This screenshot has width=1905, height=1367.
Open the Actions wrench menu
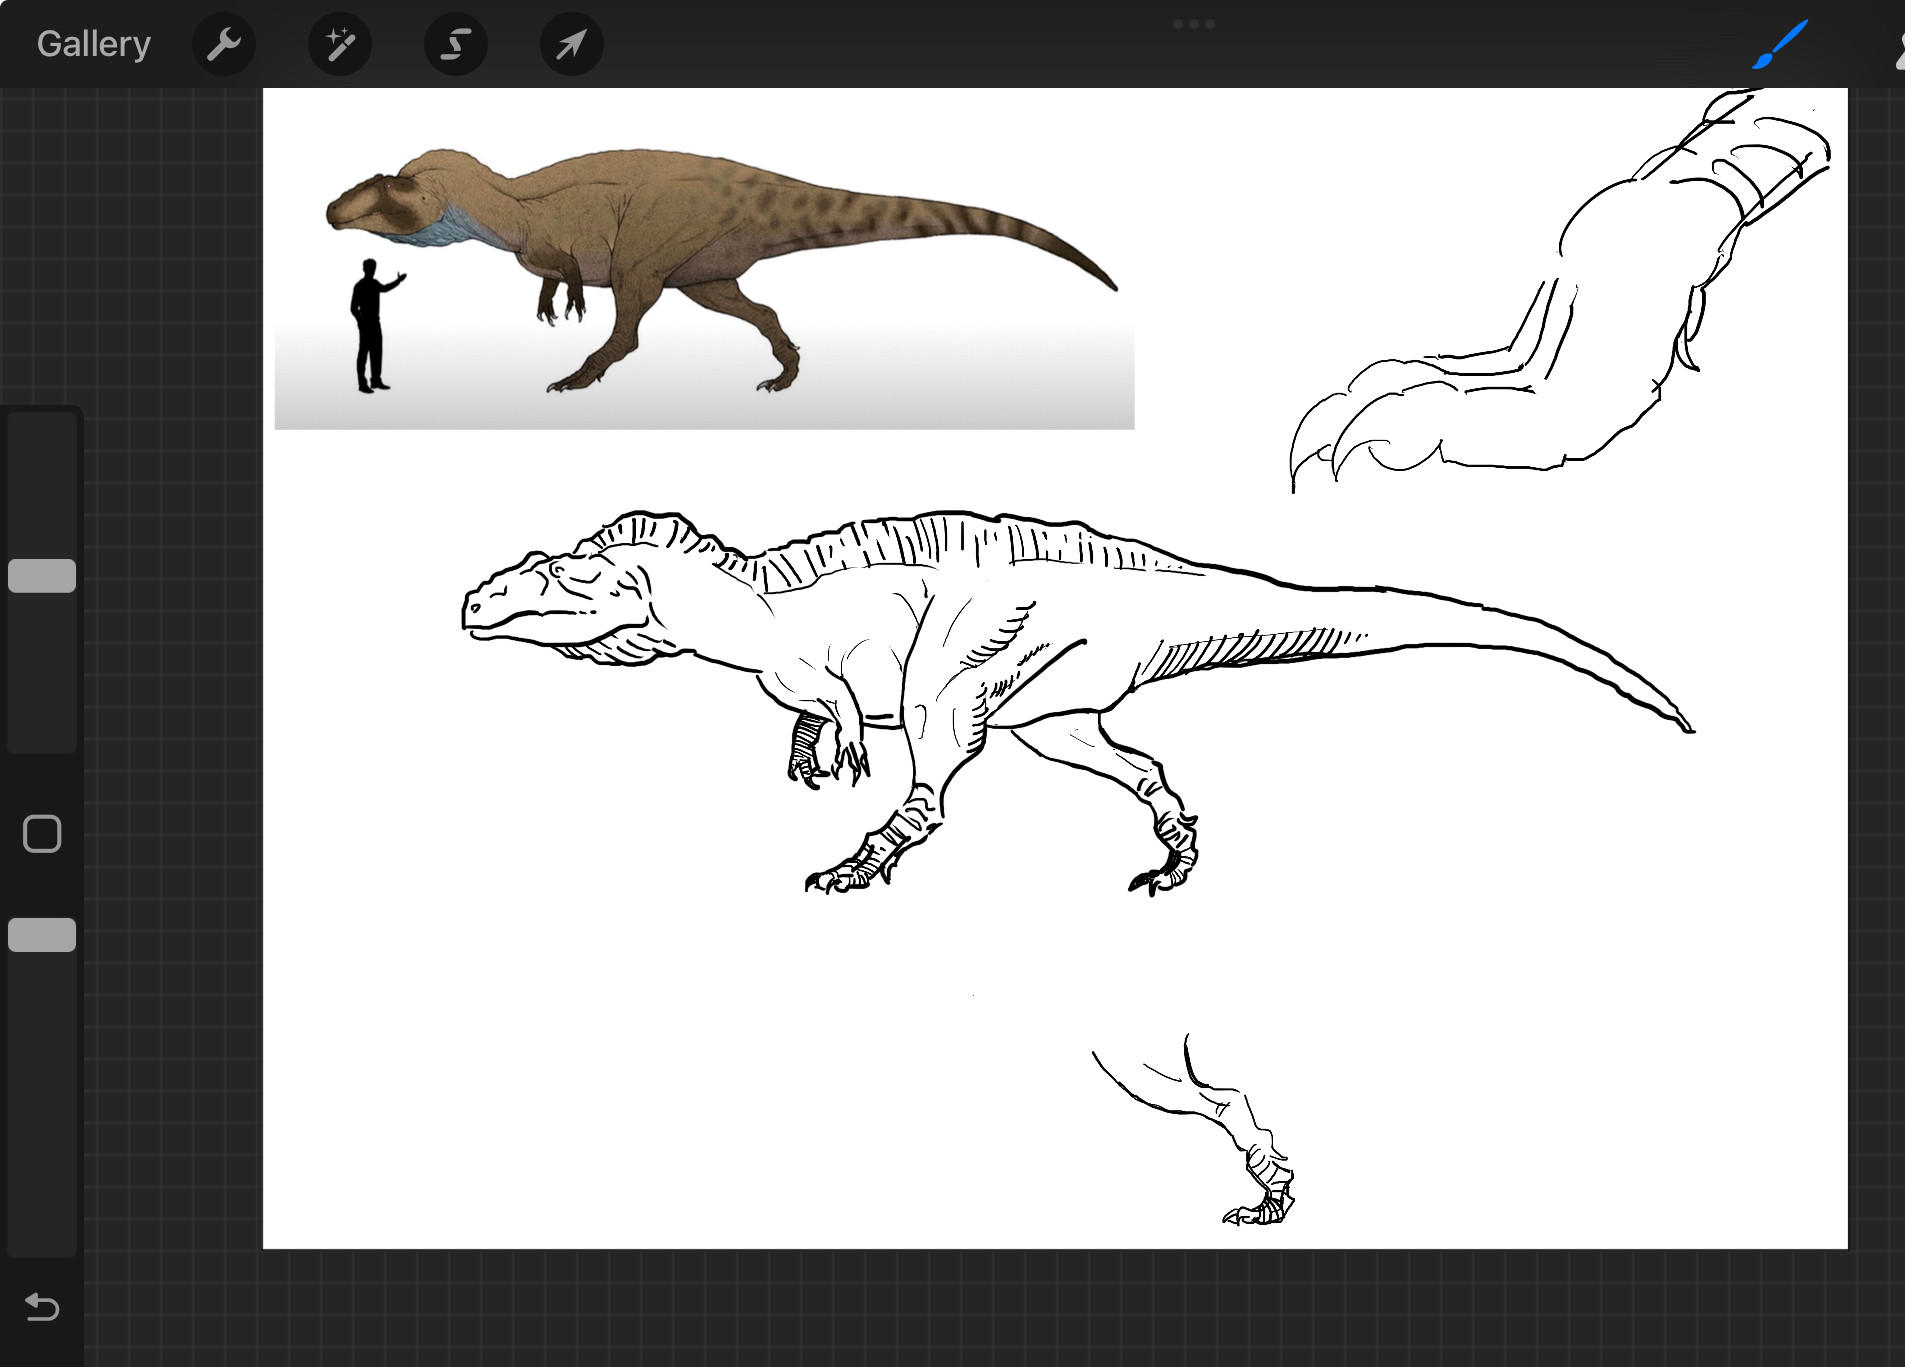coord(224,44)
